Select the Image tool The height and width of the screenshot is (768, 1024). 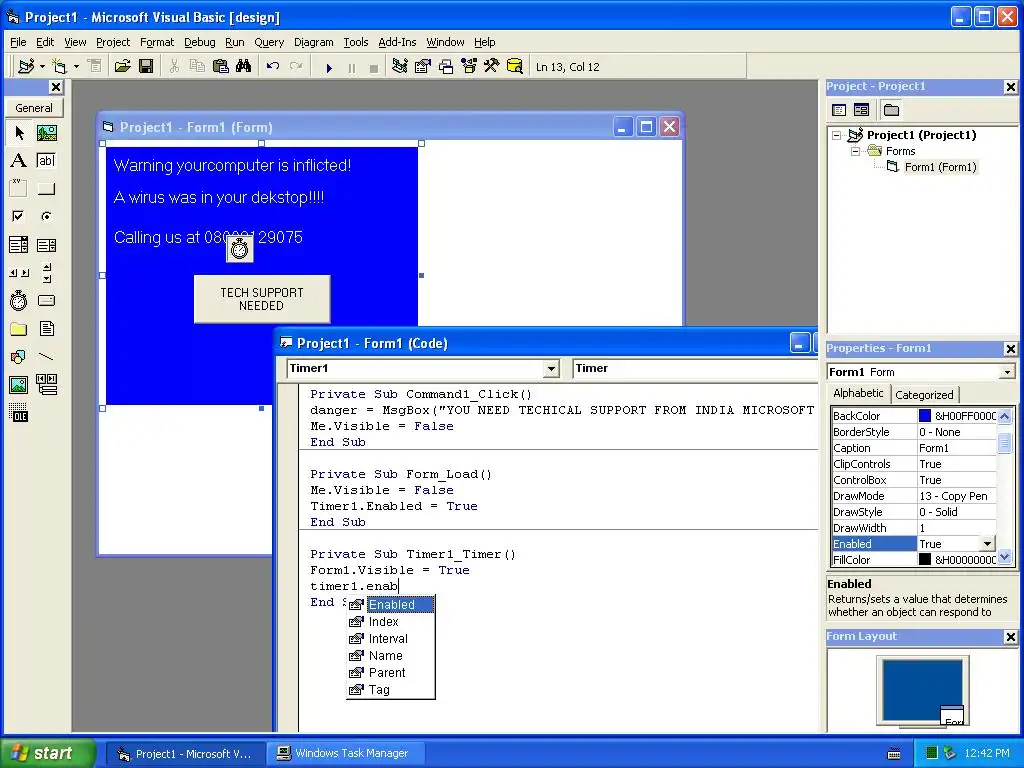click(19, 385)
